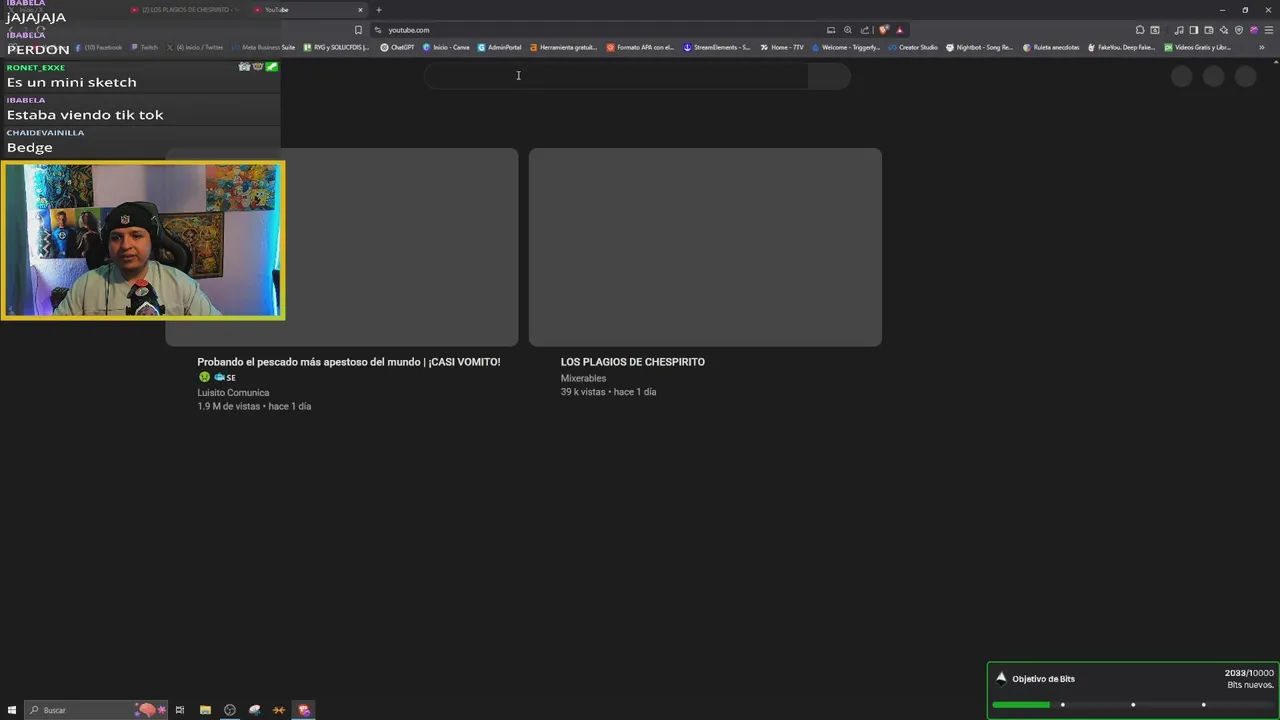Viewport: 1280px width, 720px height.
Task: Click the streamer webcam overlay
Action: tap(143, 240)
